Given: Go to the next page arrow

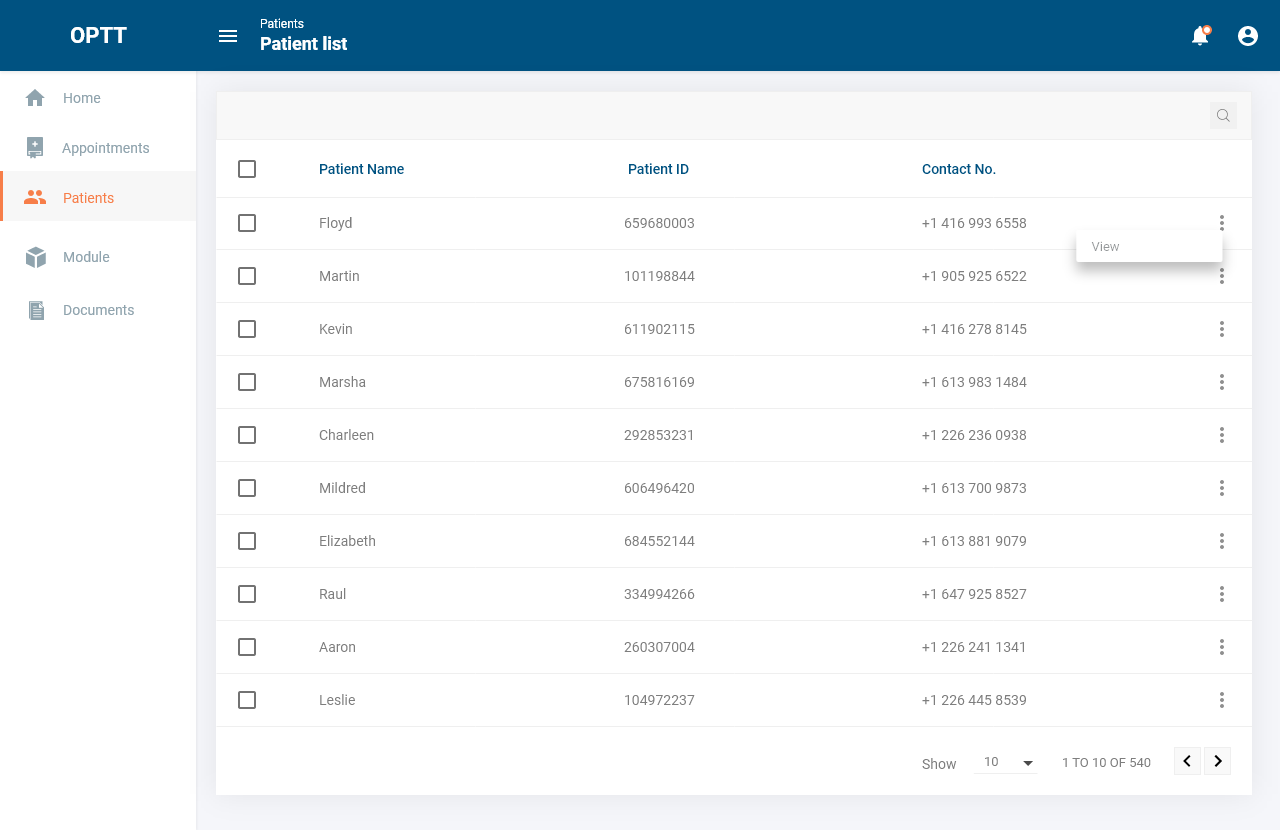Looking at the screenshot, I should tap(1217, 761).
